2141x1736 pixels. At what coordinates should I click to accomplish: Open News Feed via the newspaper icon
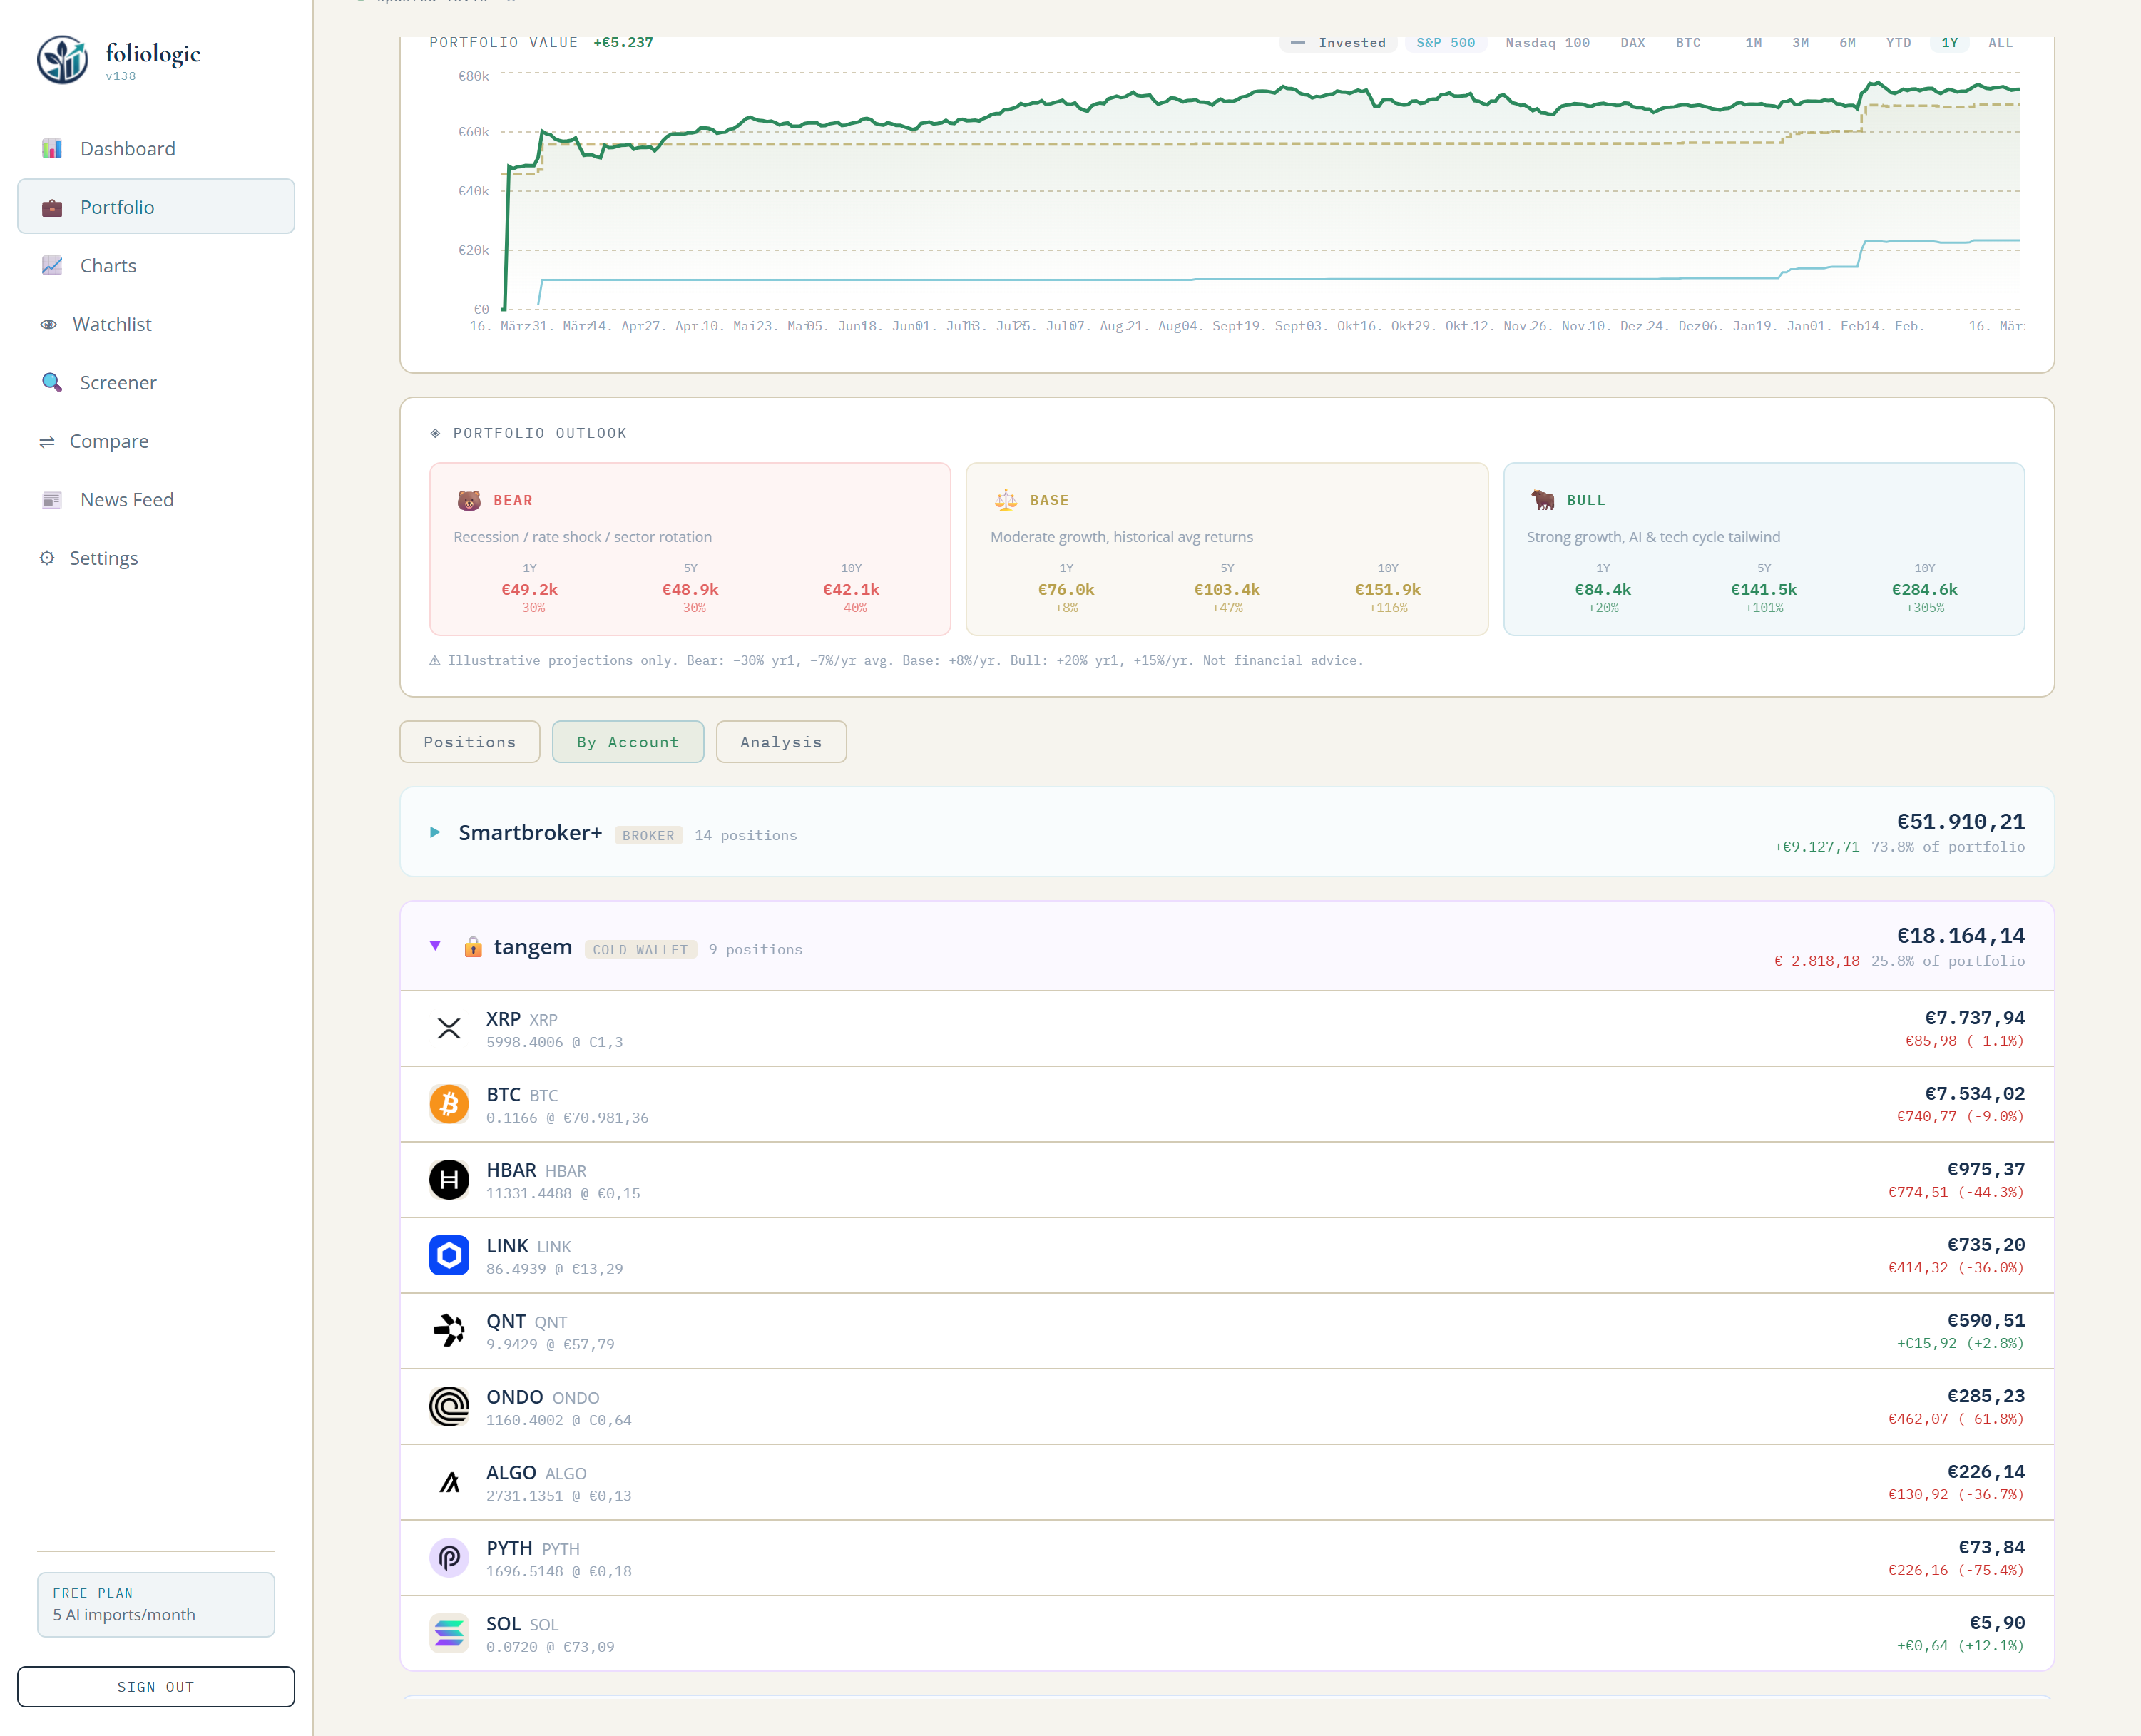click(51, 499)
